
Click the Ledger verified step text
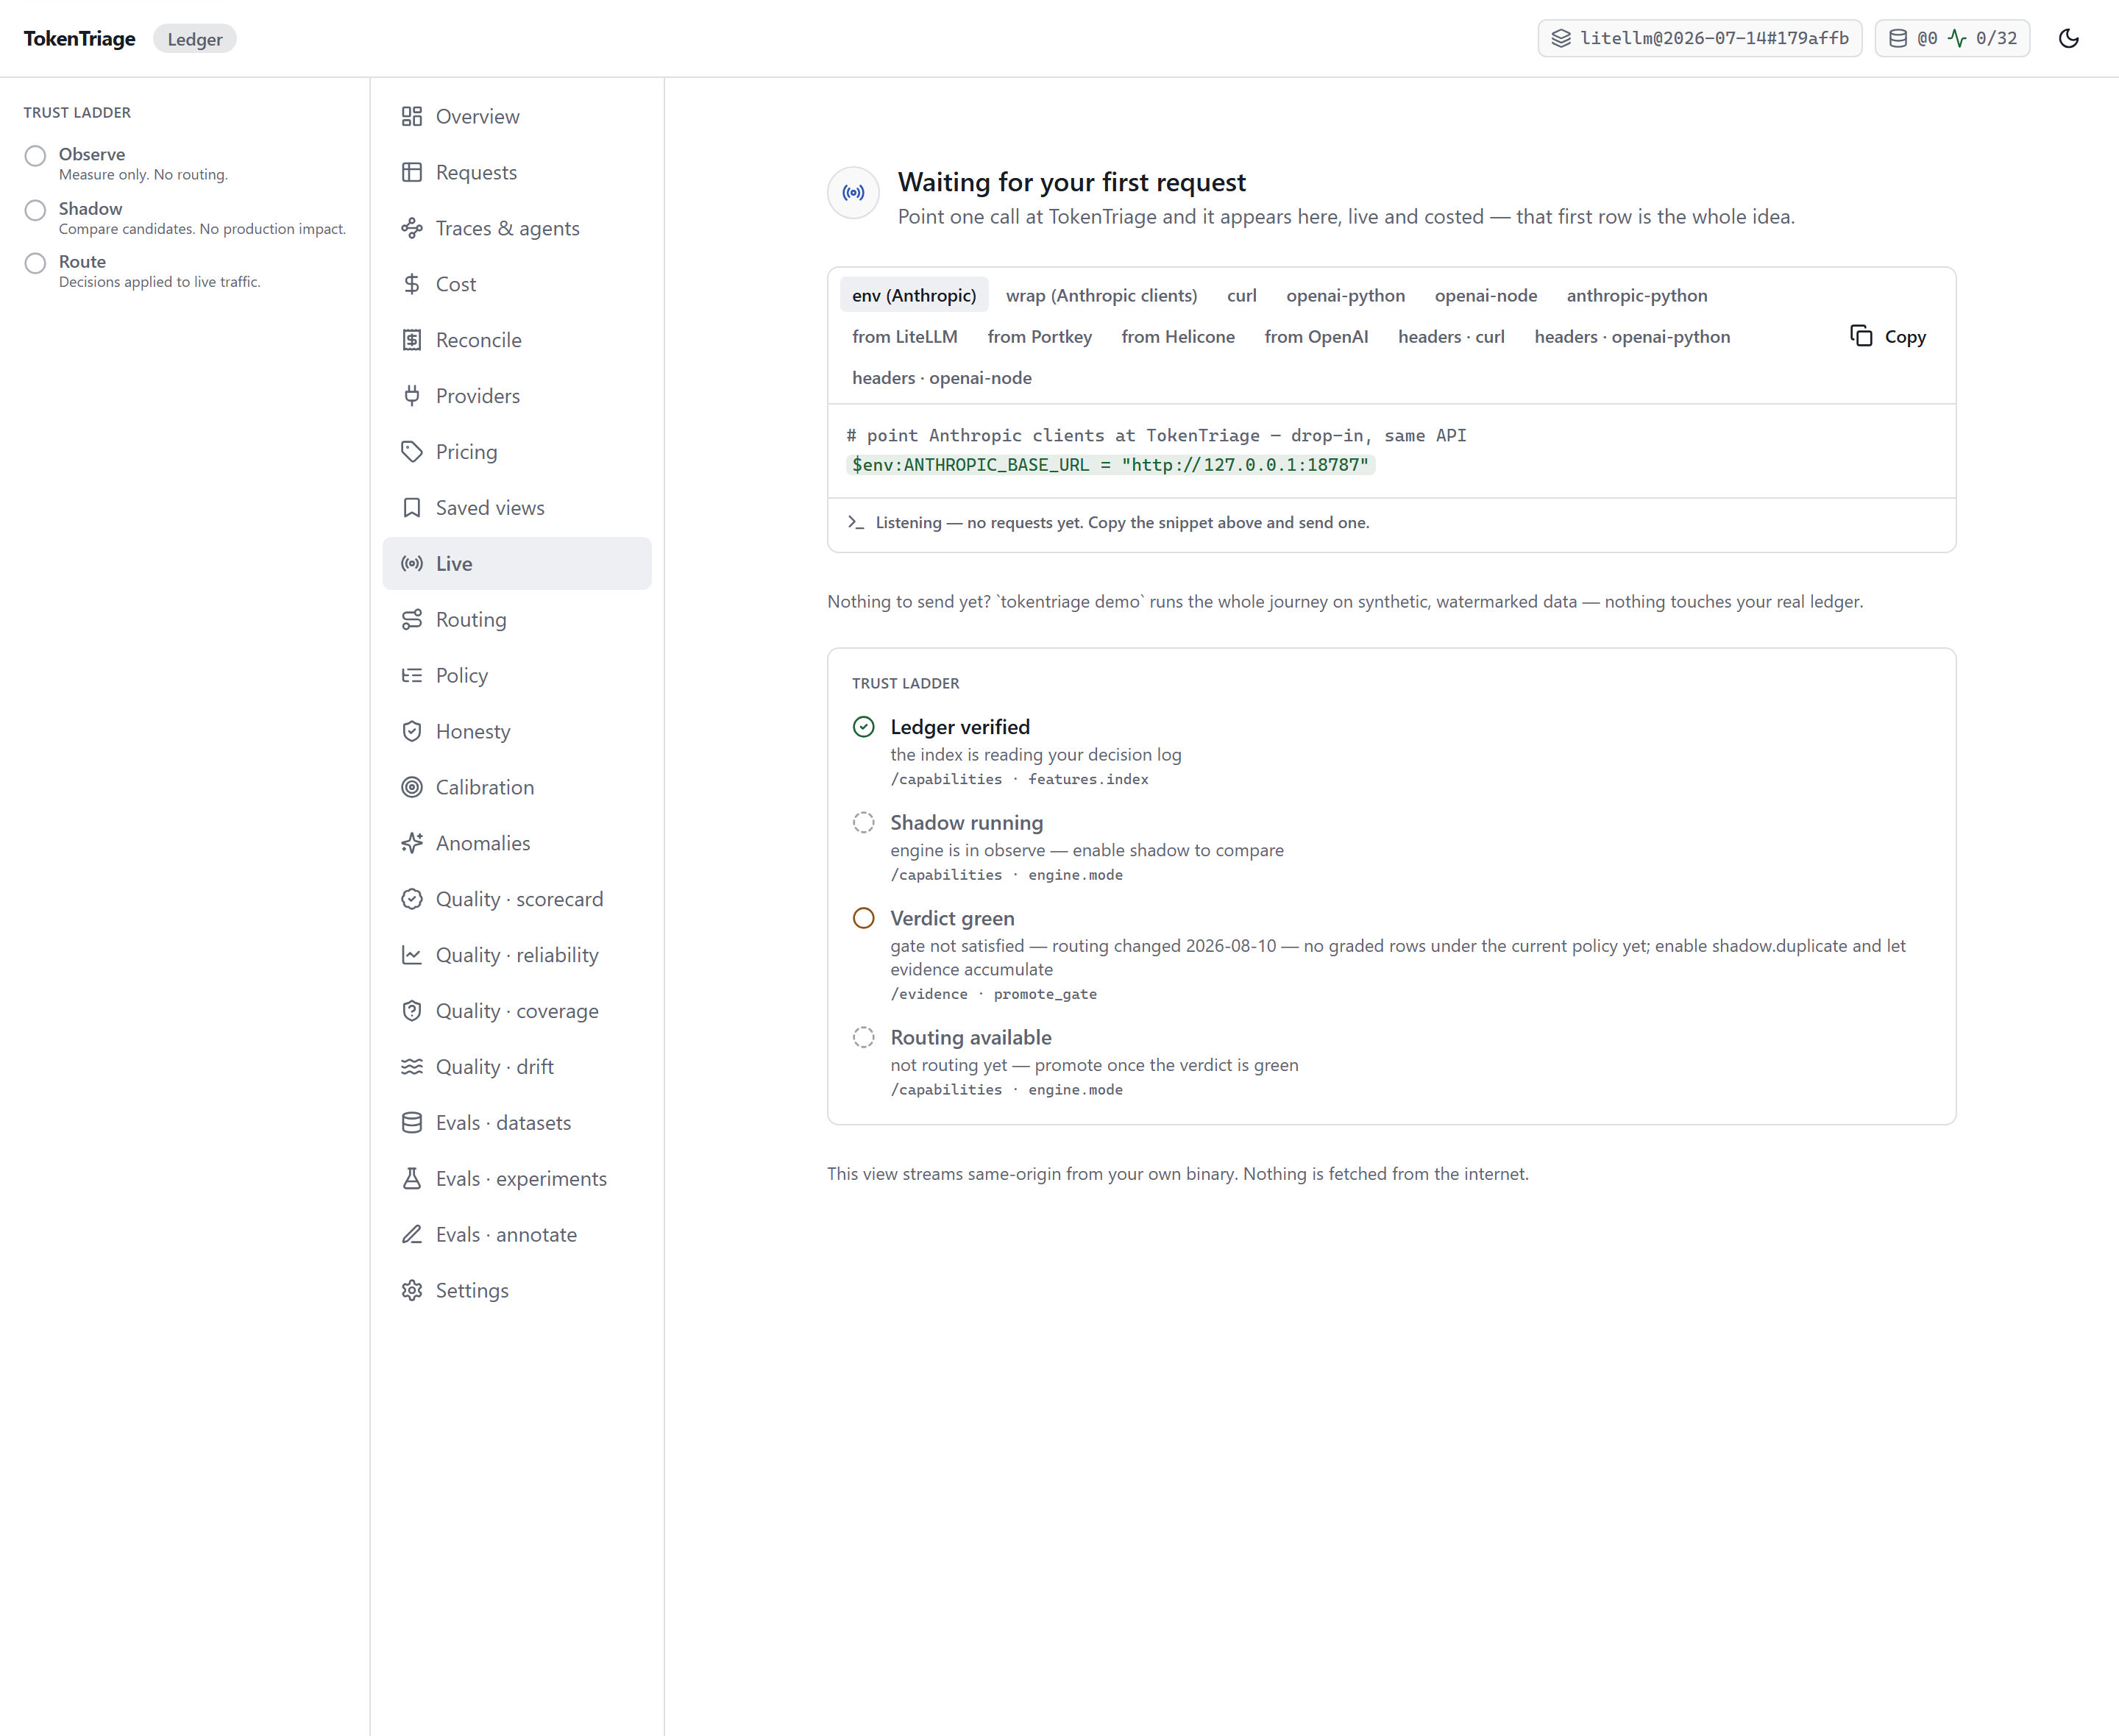(960, 727)
